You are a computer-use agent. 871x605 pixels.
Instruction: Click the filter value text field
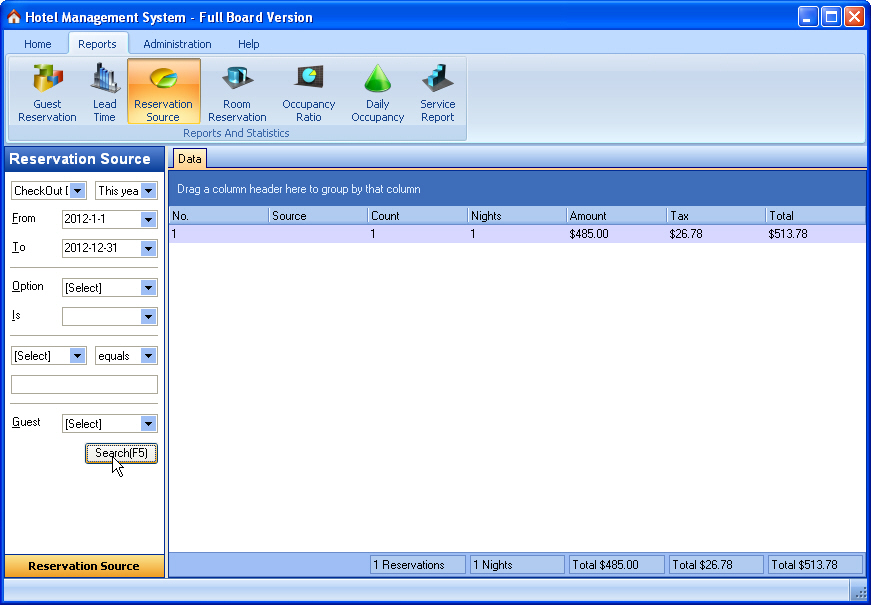[84, 385]
